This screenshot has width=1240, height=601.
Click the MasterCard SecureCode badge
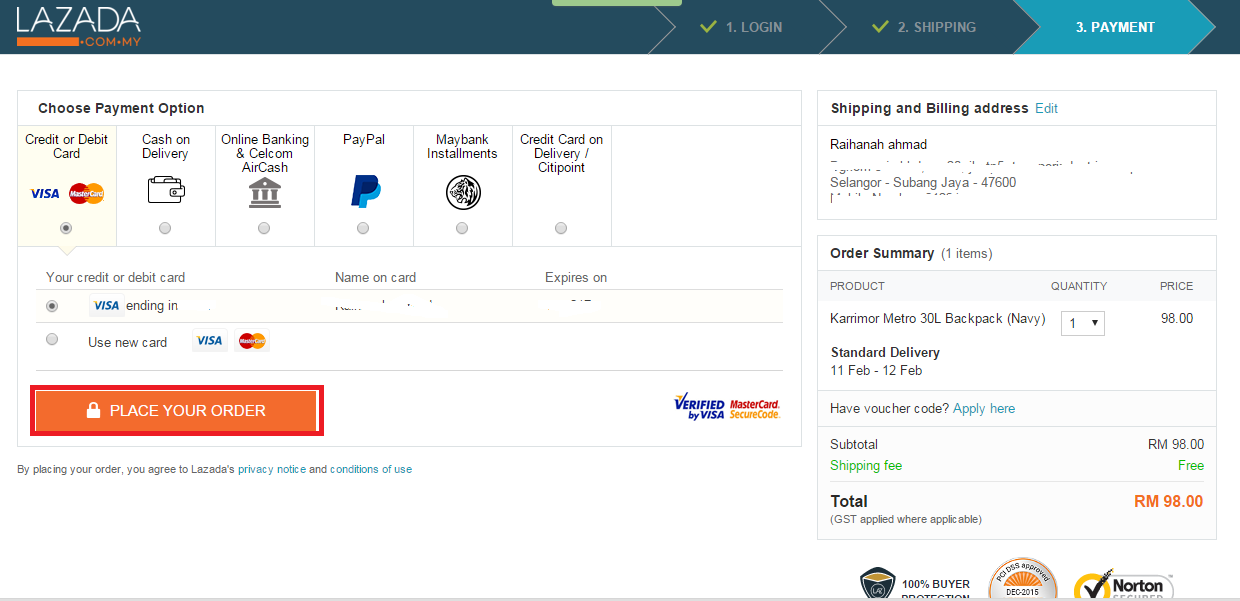[x=754, y=408]
